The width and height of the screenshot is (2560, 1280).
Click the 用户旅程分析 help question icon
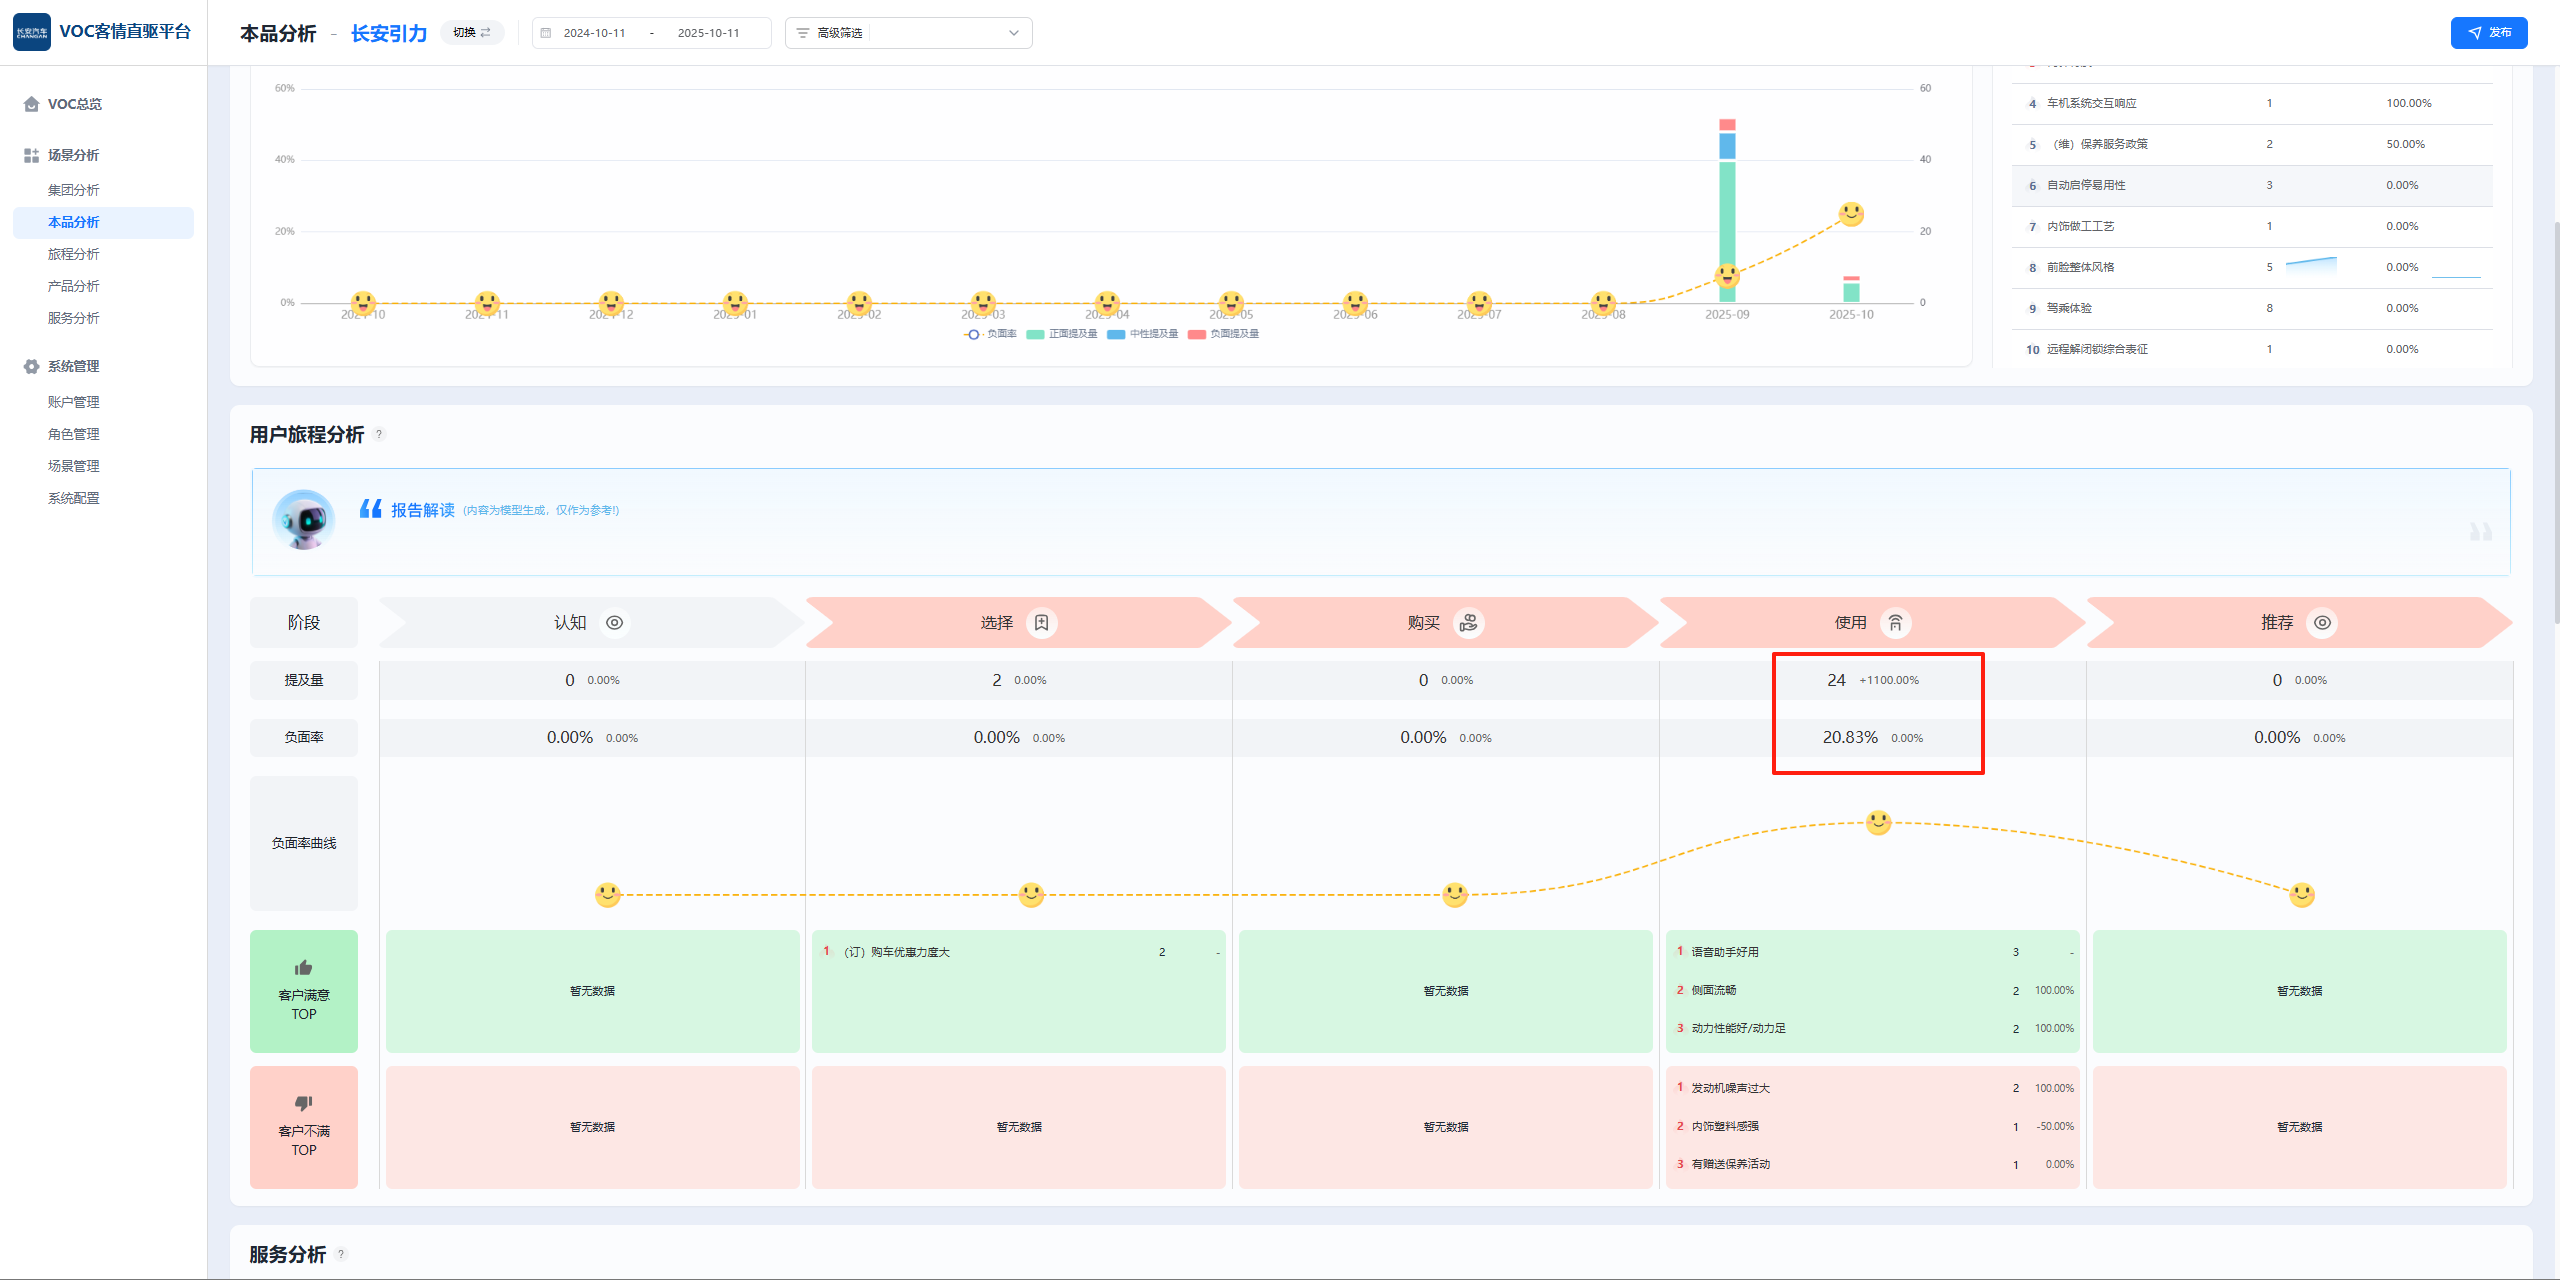point(379,434)
